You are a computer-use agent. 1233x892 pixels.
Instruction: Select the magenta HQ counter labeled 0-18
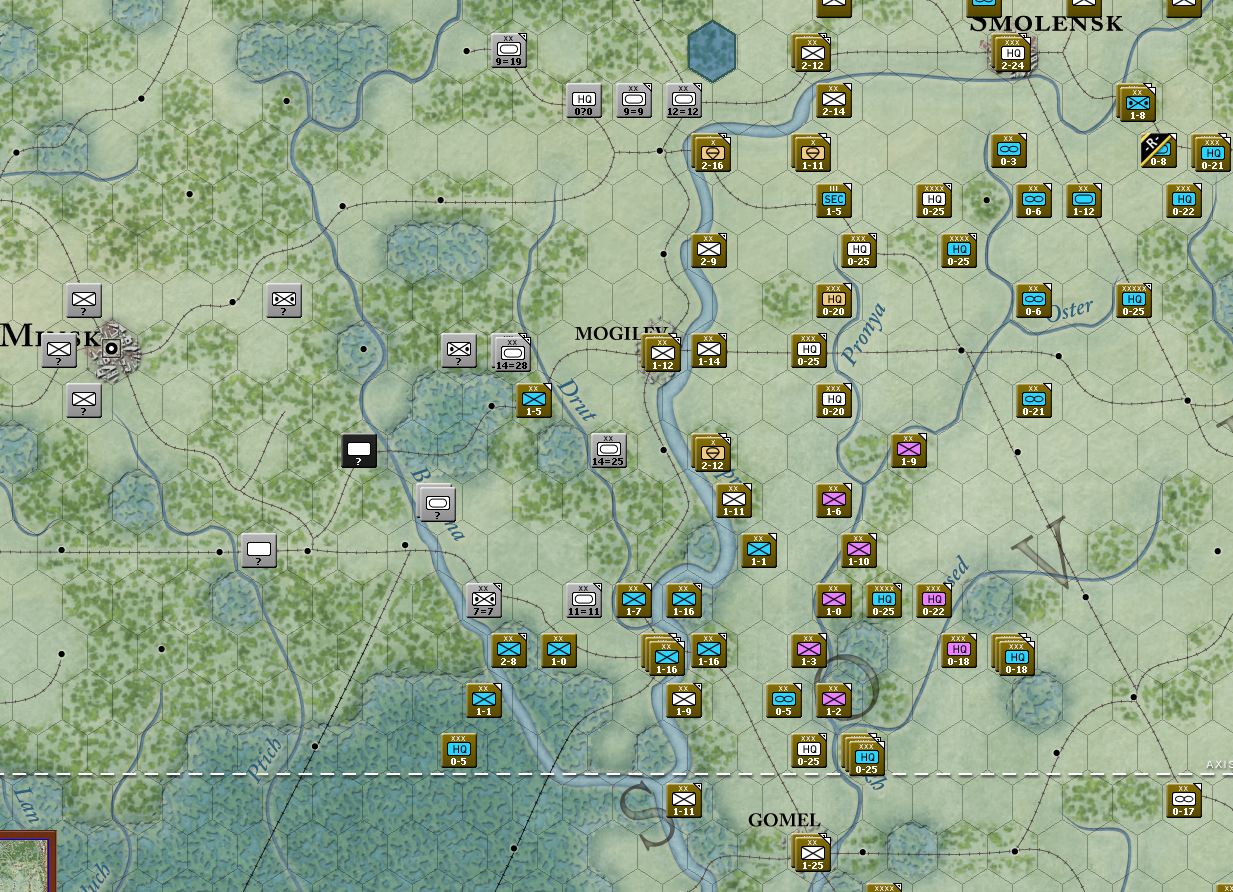(959, 650)
